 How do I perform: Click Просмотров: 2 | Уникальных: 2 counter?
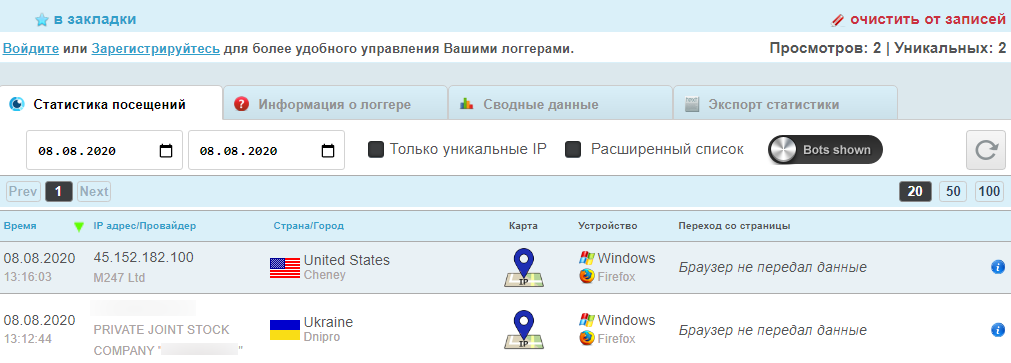888,48
